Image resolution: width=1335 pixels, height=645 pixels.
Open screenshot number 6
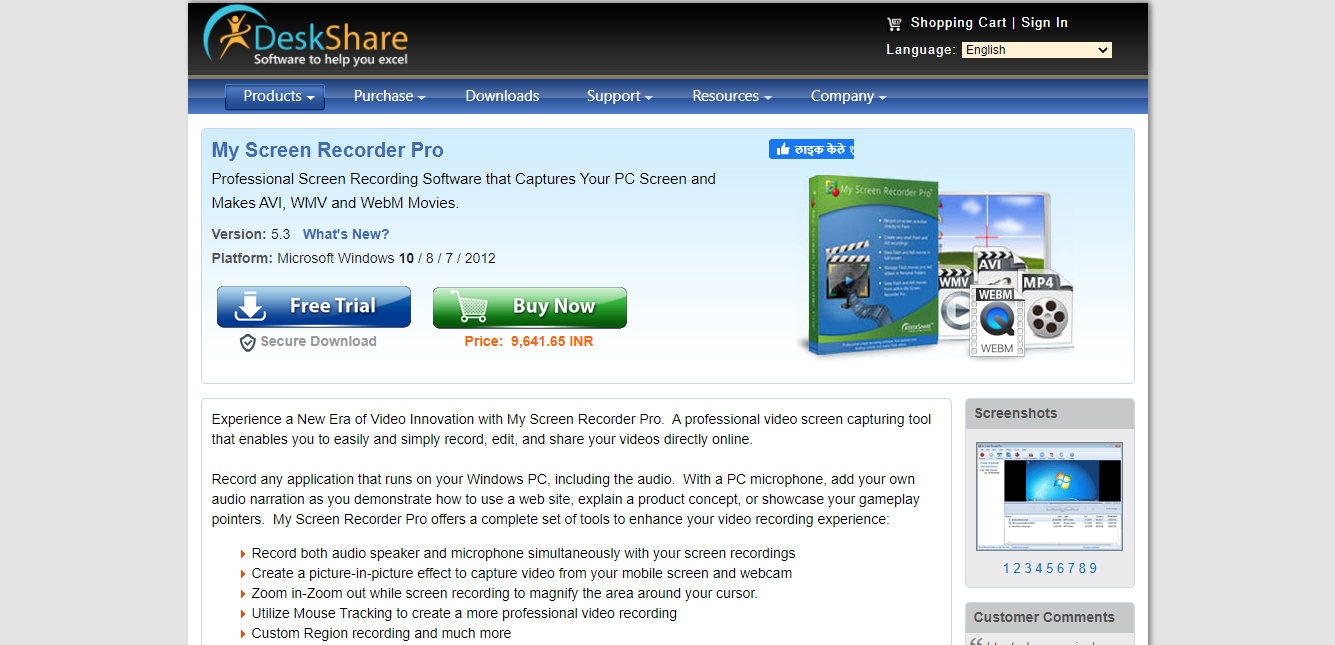click(x=1061, y=568)
